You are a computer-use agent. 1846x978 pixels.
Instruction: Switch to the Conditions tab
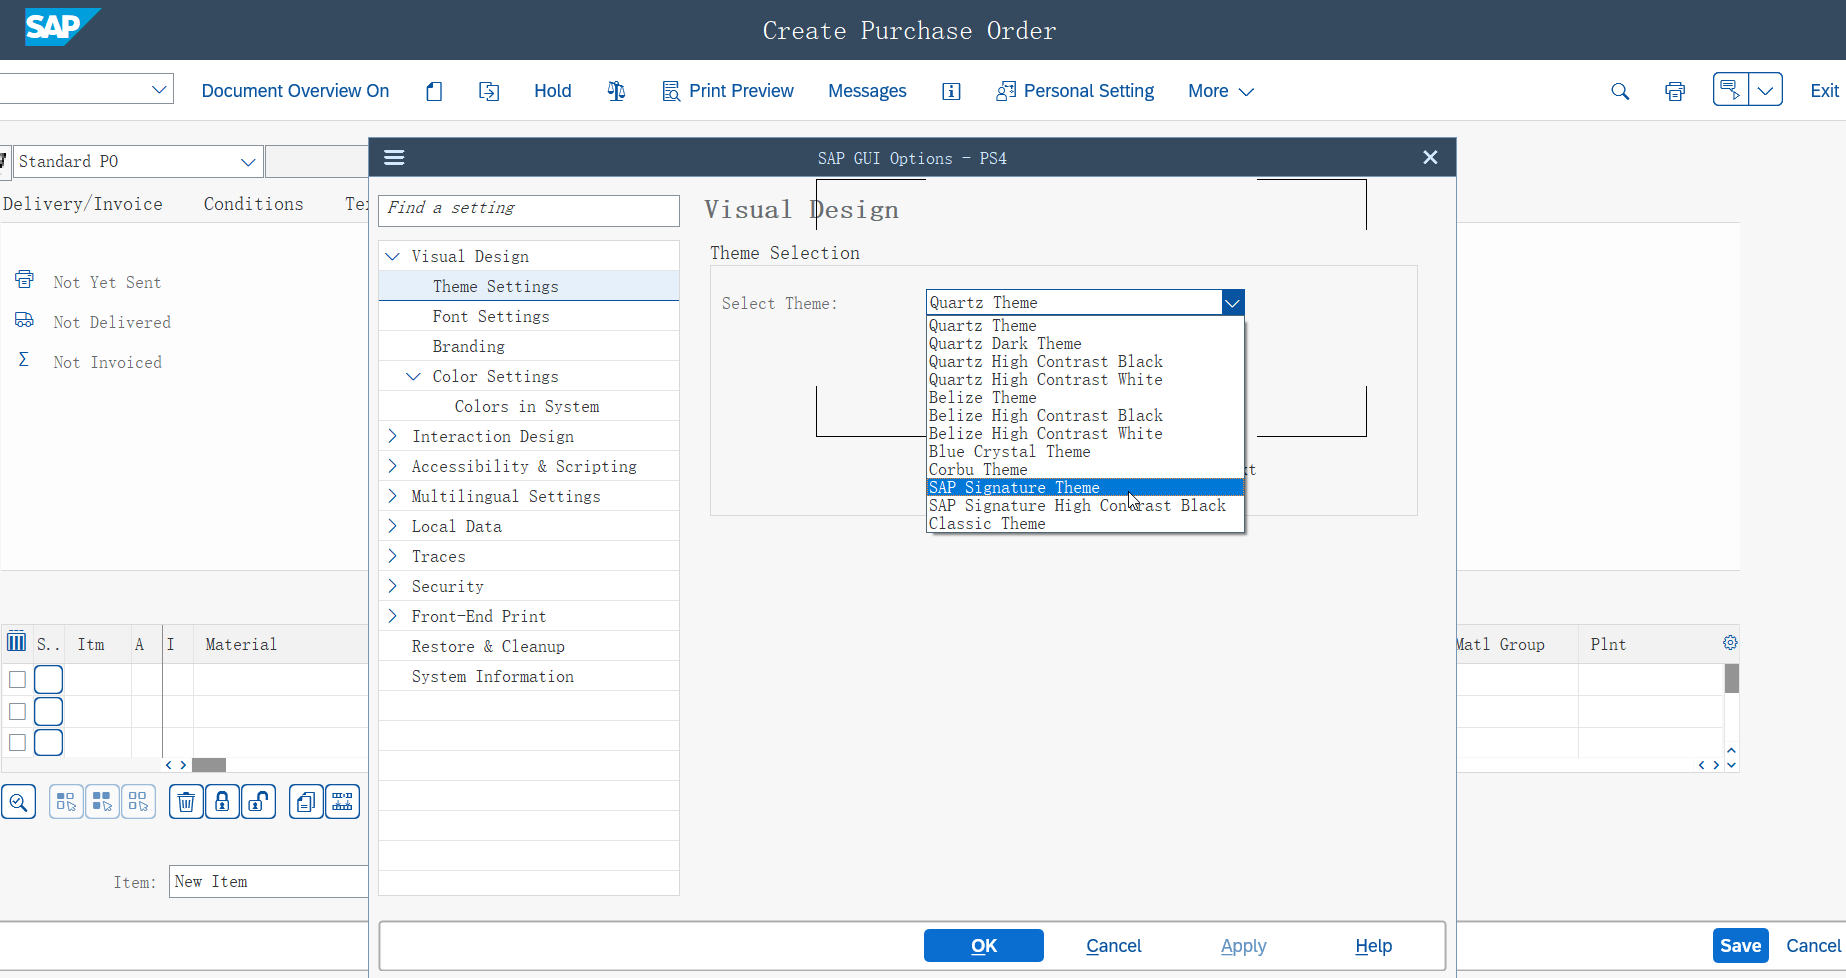tap(253, 204)
